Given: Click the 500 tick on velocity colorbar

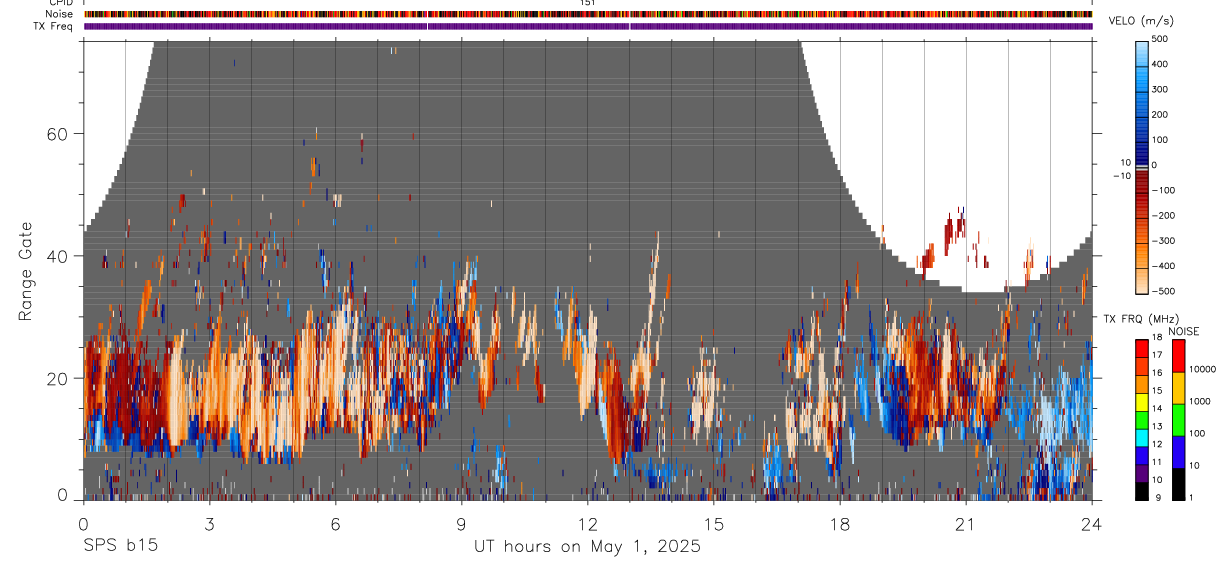Looking at the screenshot, I should click(x=1162, y=39).
